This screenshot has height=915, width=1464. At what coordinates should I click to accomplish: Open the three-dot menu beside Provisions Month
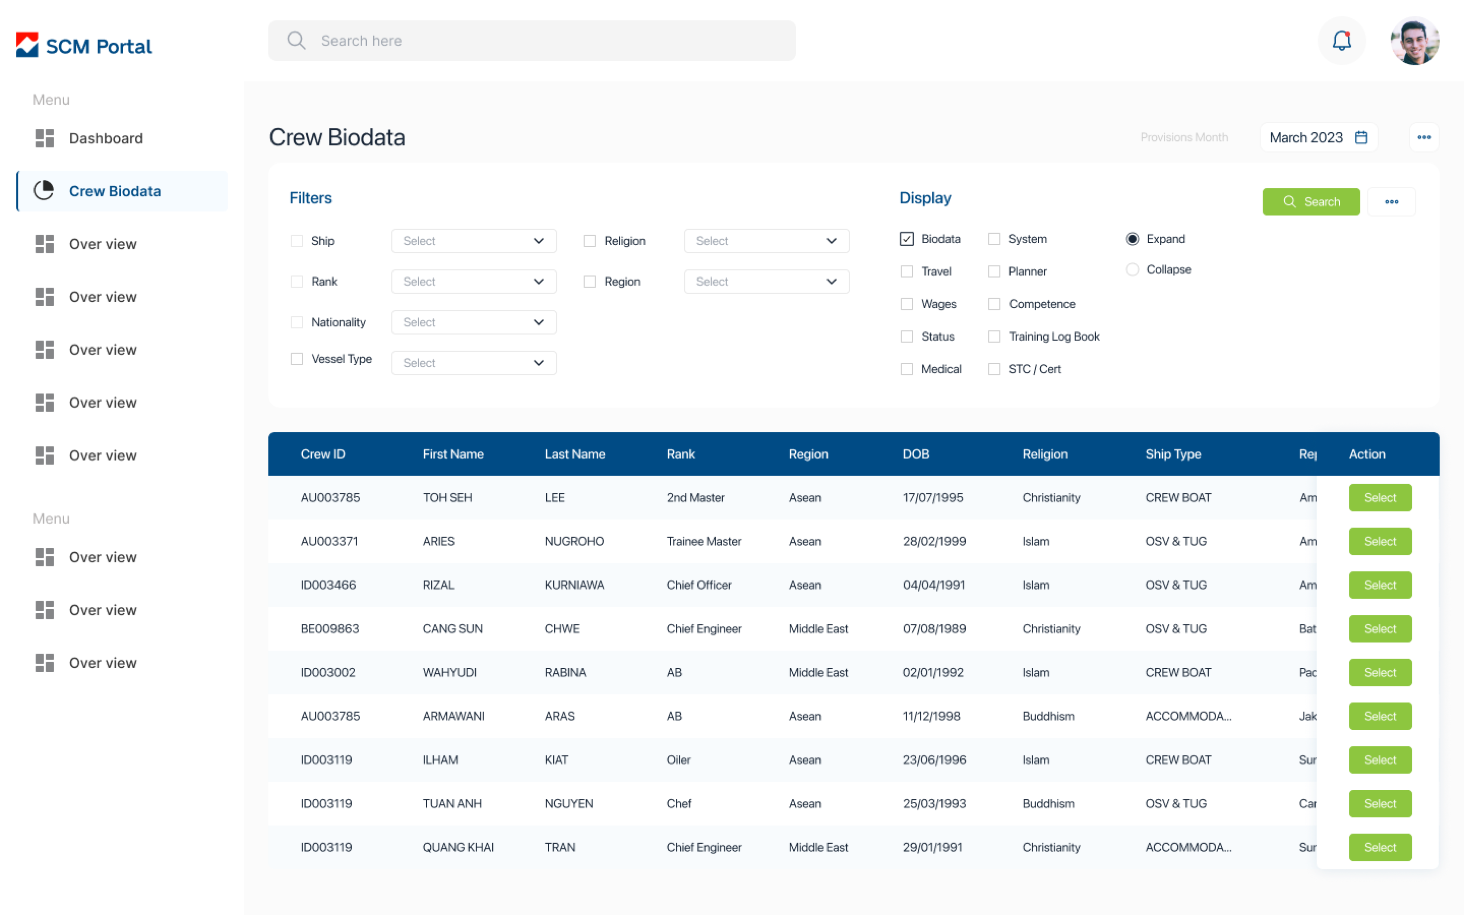pos(1424,138)
